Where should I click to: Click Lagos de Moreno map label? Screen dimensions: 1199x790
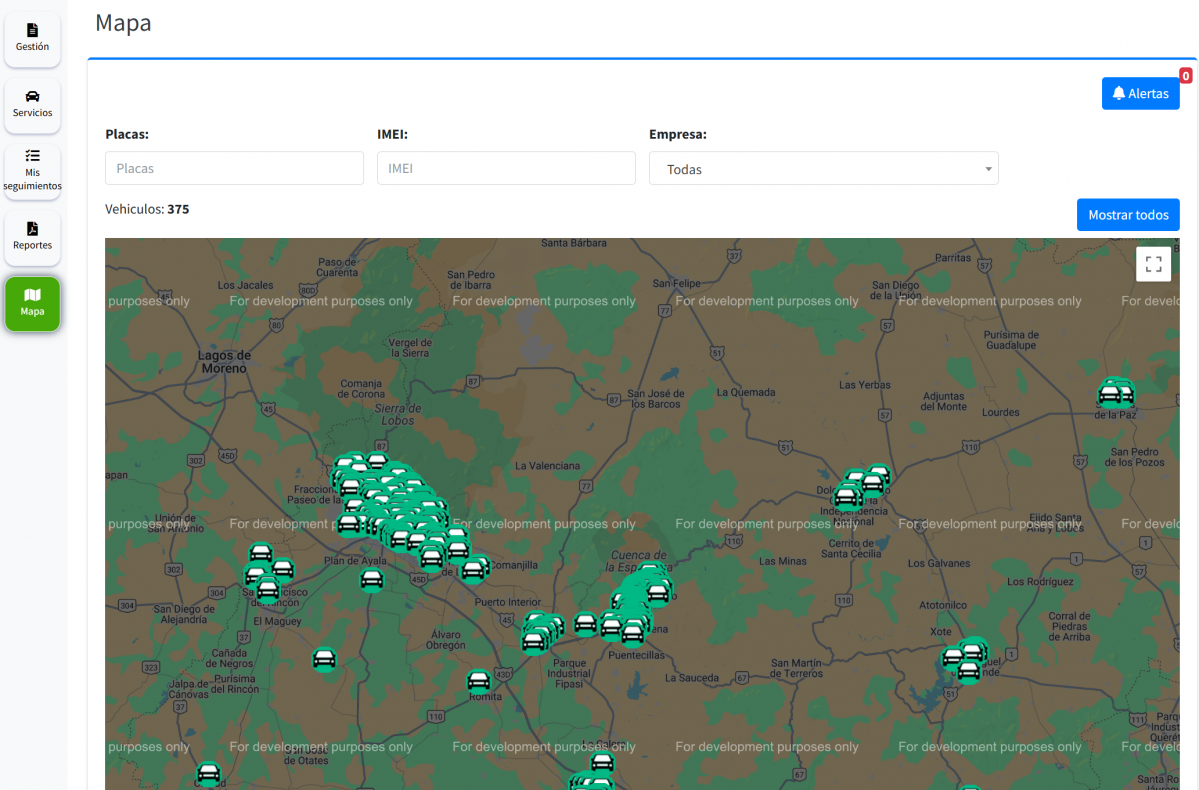click(224, 361)
